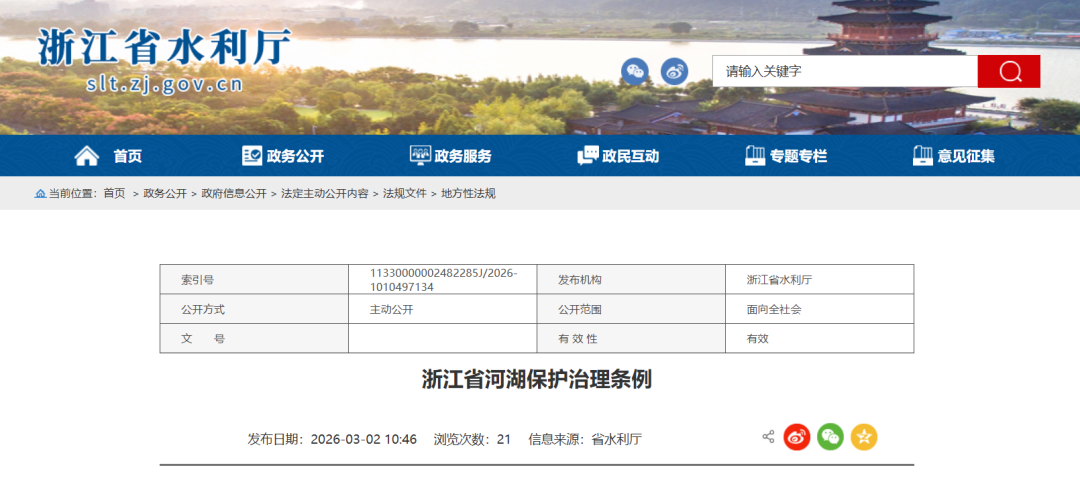Open the Weibo icon beside the search box
The height and width of the screenshot is (486, 1080).
(674, 71)
